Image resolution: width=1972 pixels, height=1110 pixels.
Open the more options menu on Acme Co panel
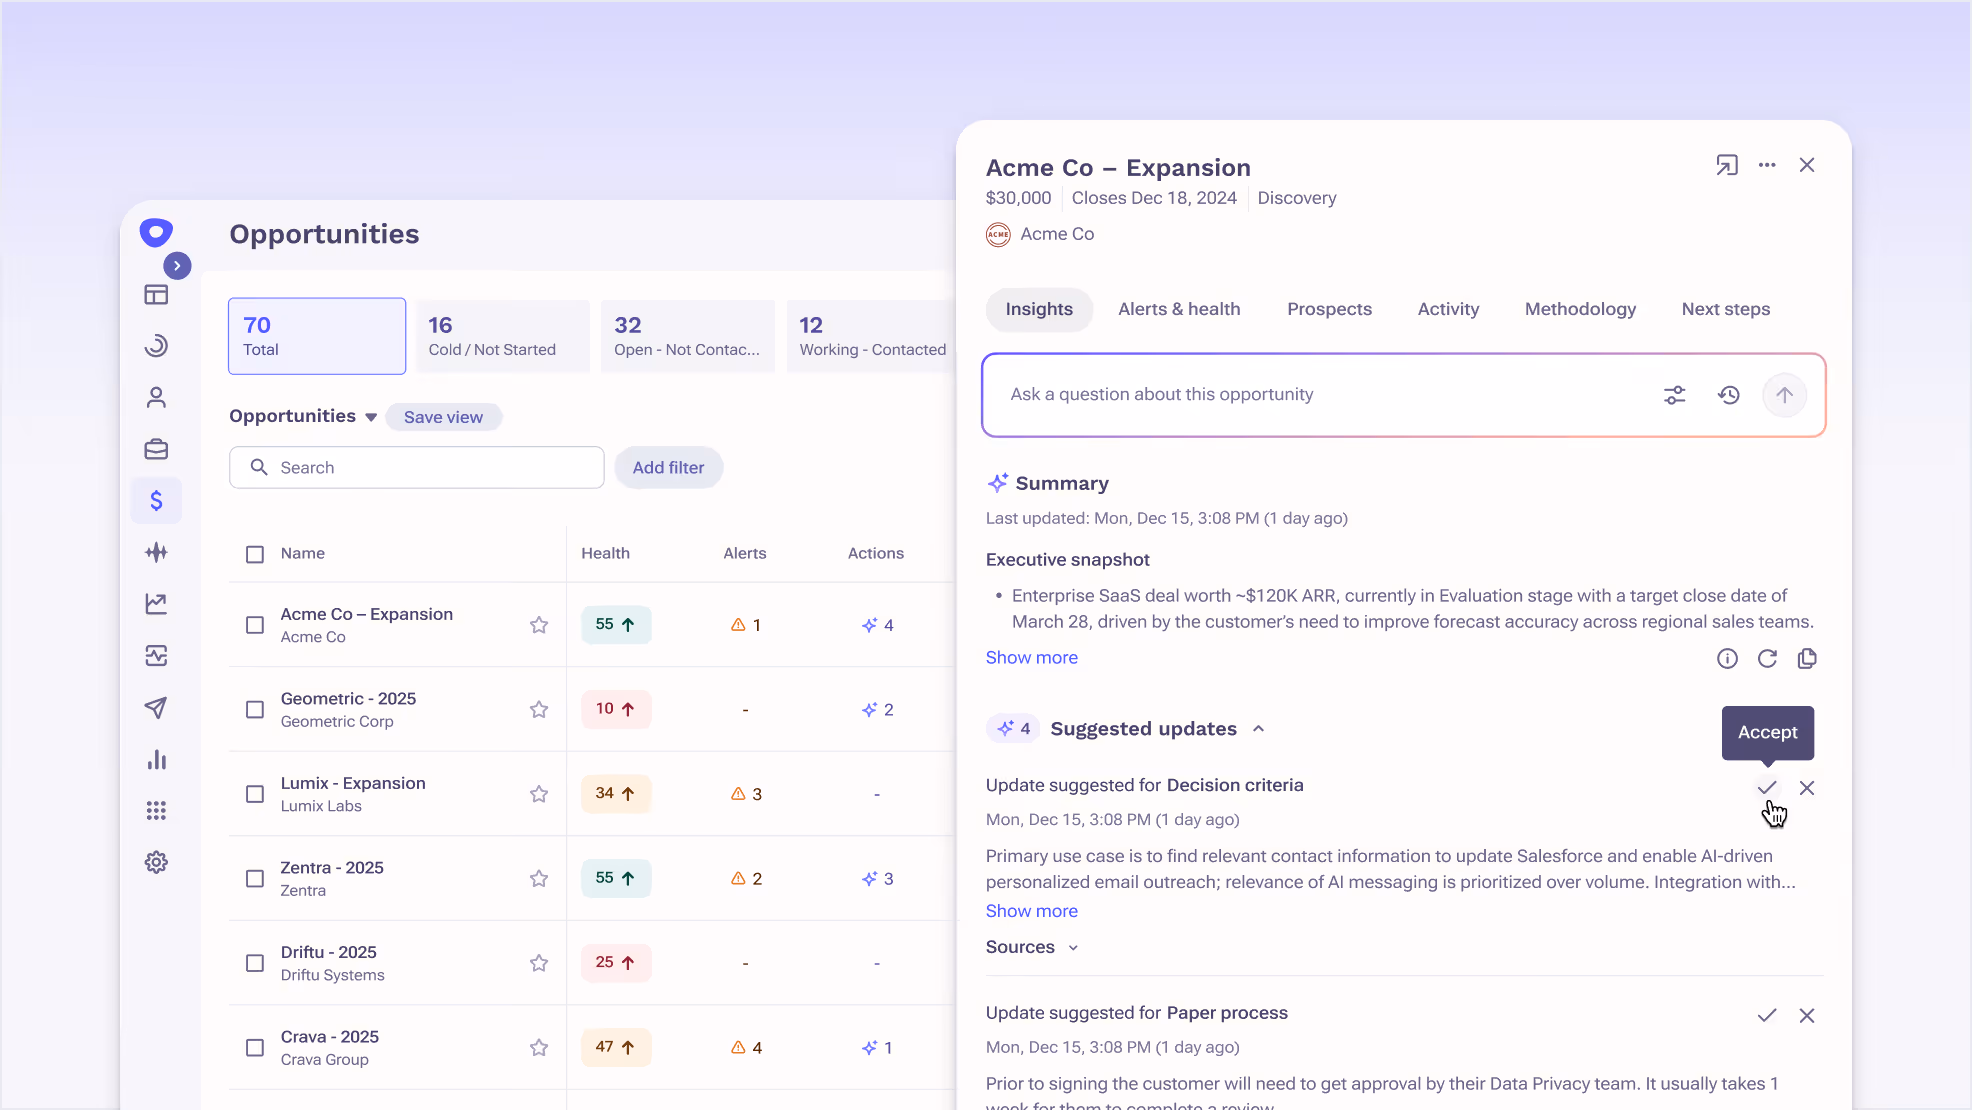1767,165
